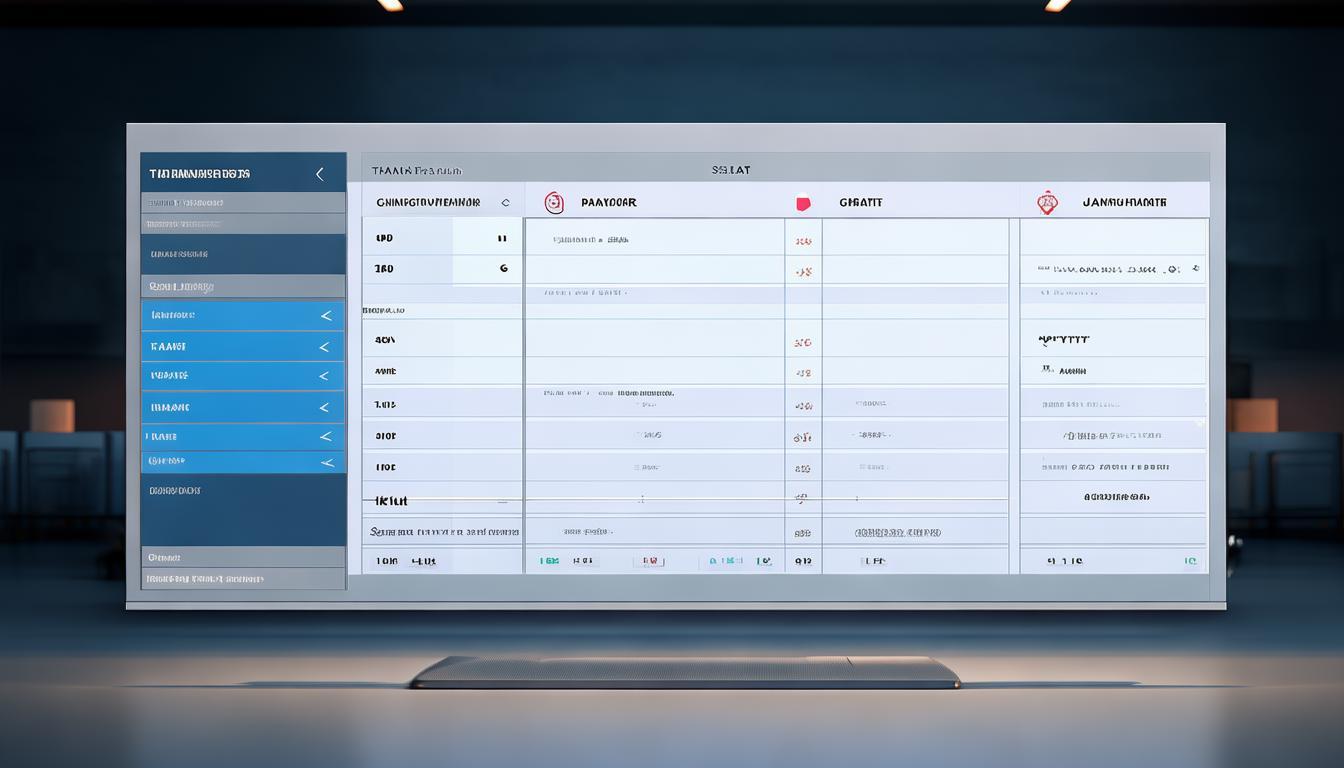Click the red square icon beside GHATT

click(801, 203)
